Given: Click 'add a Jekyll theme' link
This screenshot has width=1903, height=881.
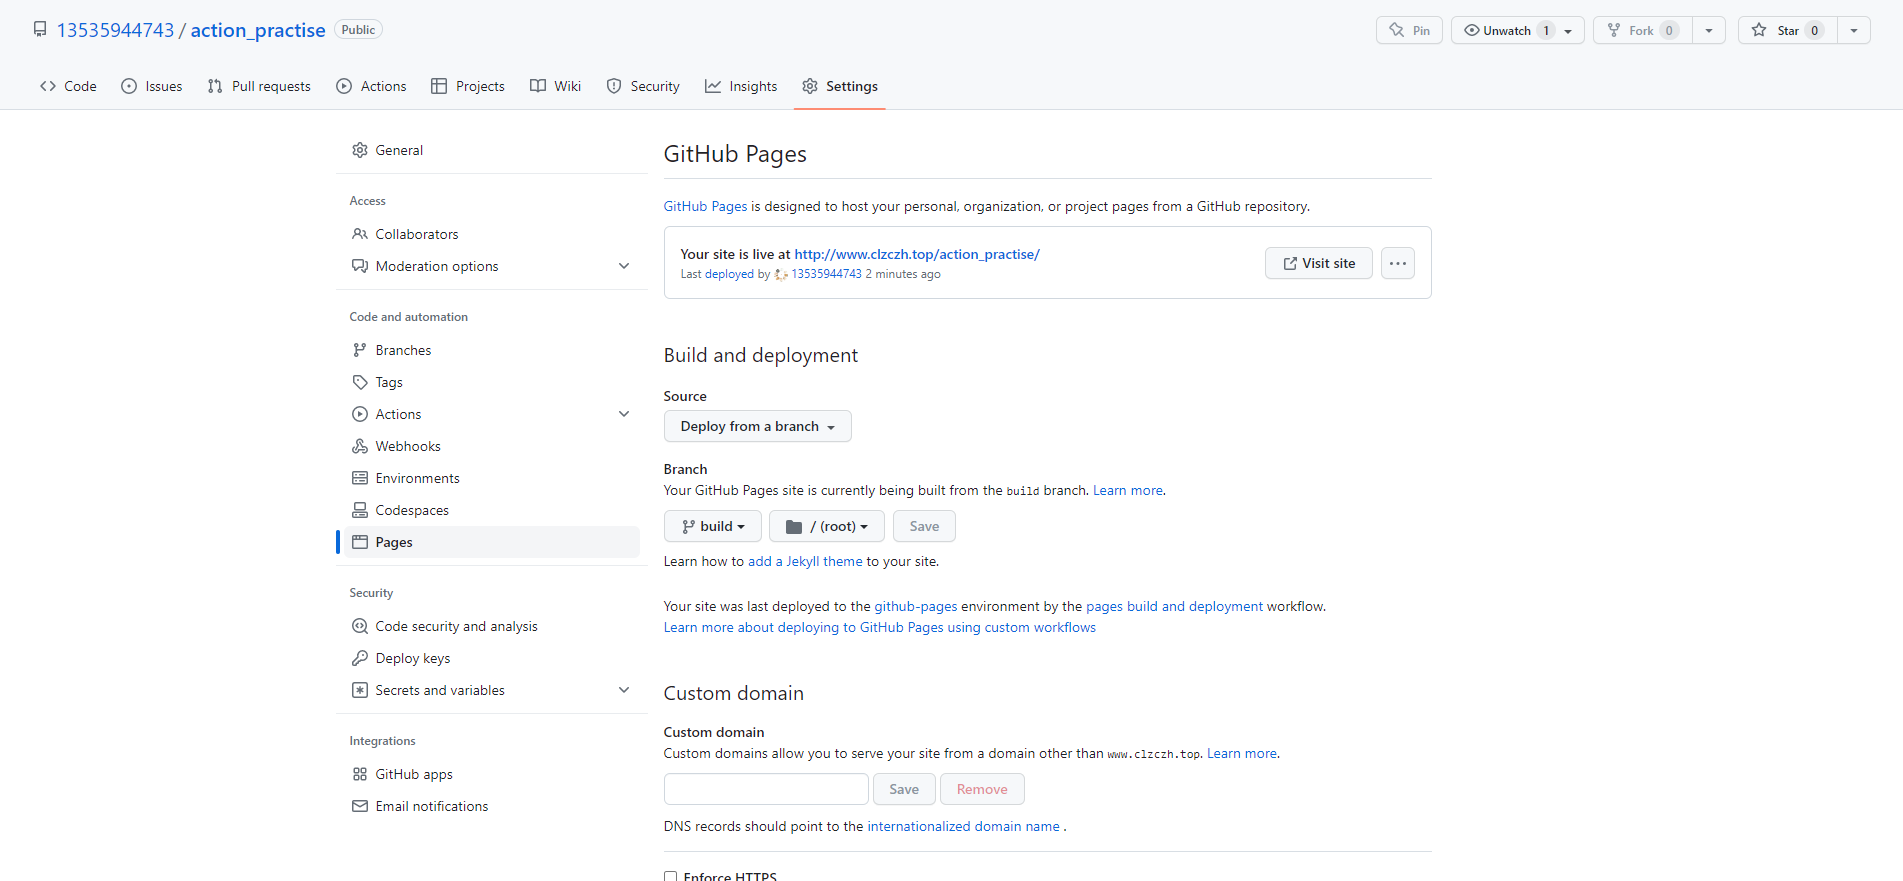Looking at the screenshot, I should (x=805, y=561).
